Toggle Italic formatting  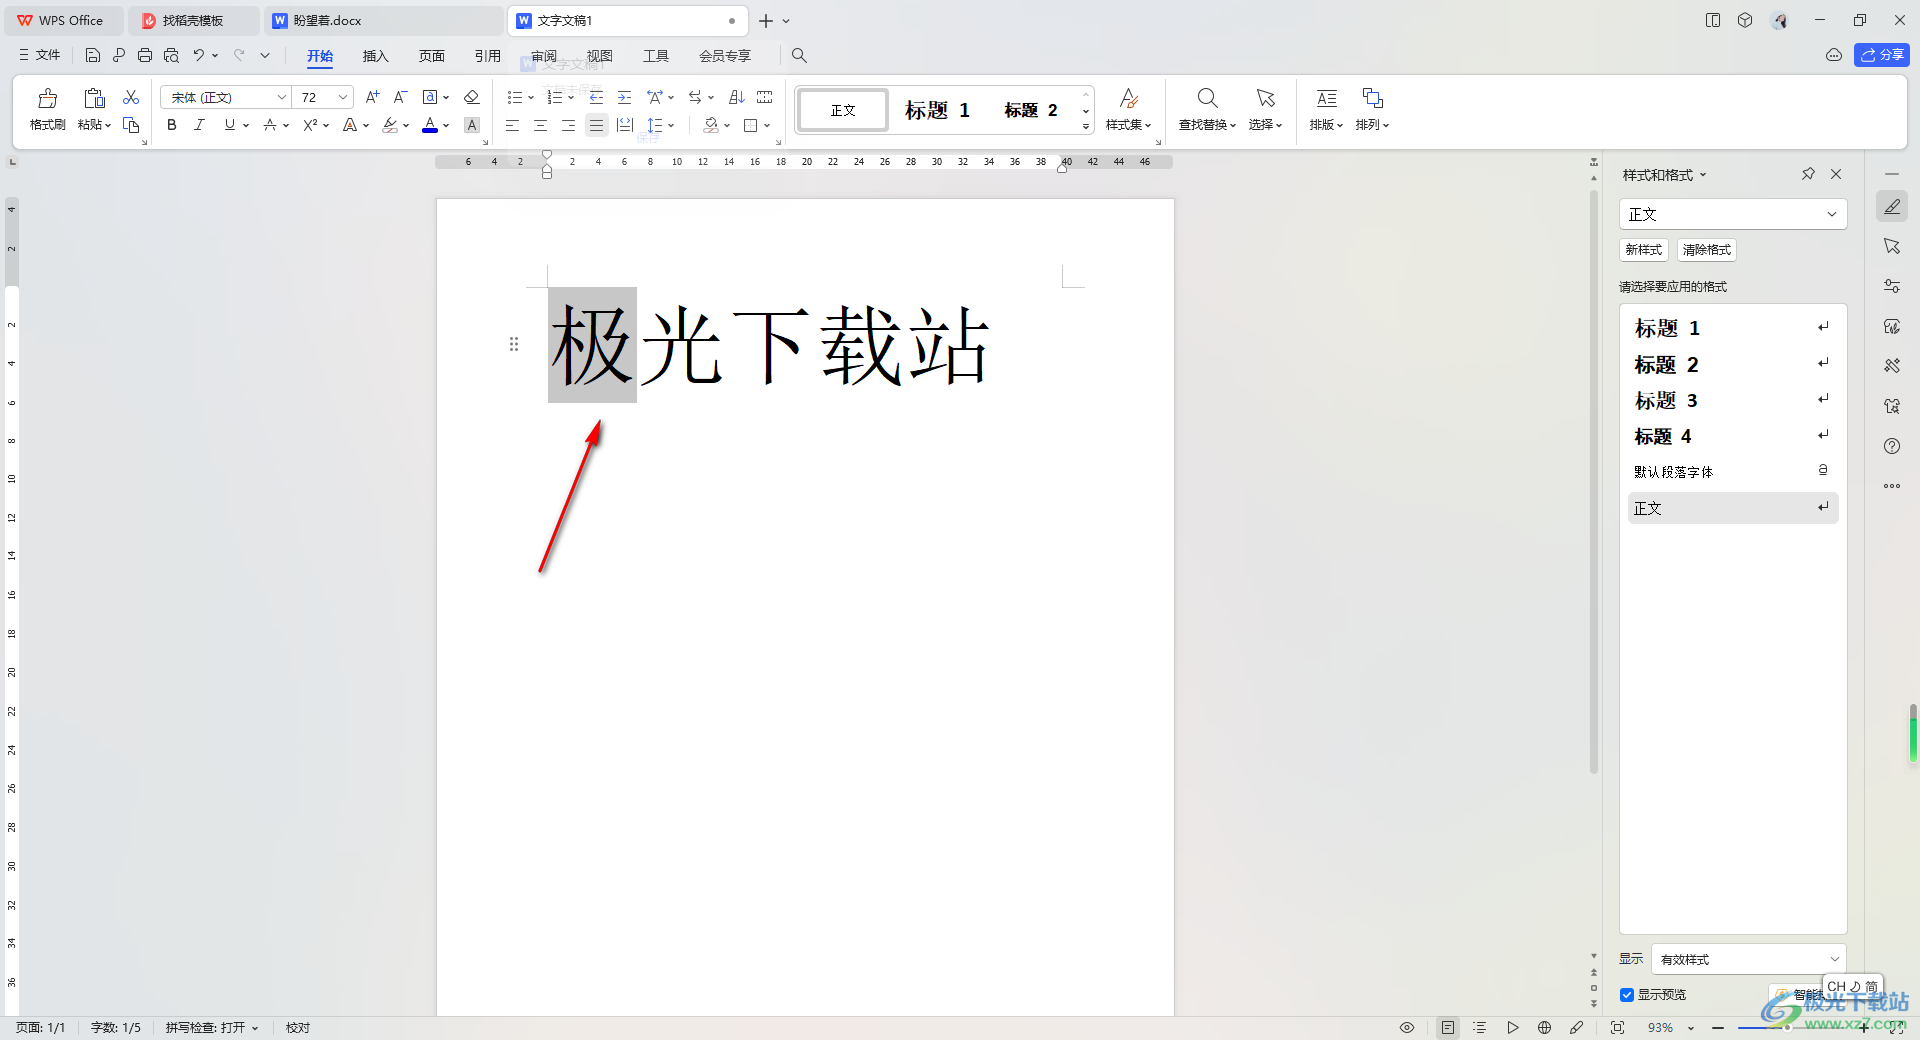click(199, 125)
